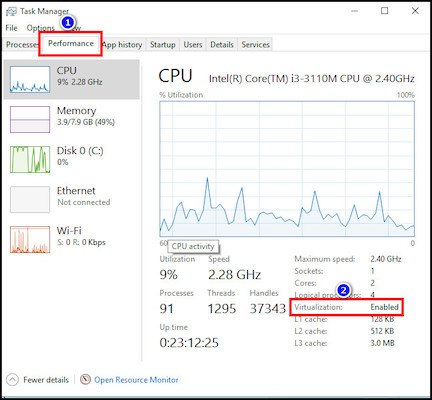432x400 pixels.
Task: Click inside the CPU utilization graph
Action: (287, 169)
